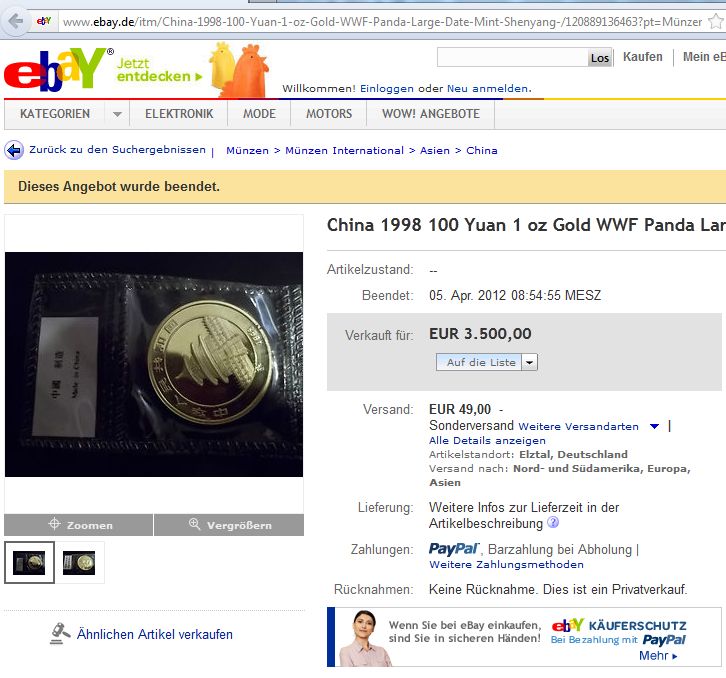Click the PayPal logo under Zahlungen
This screenshot has width=726, height=678.
tap(454, 549)
